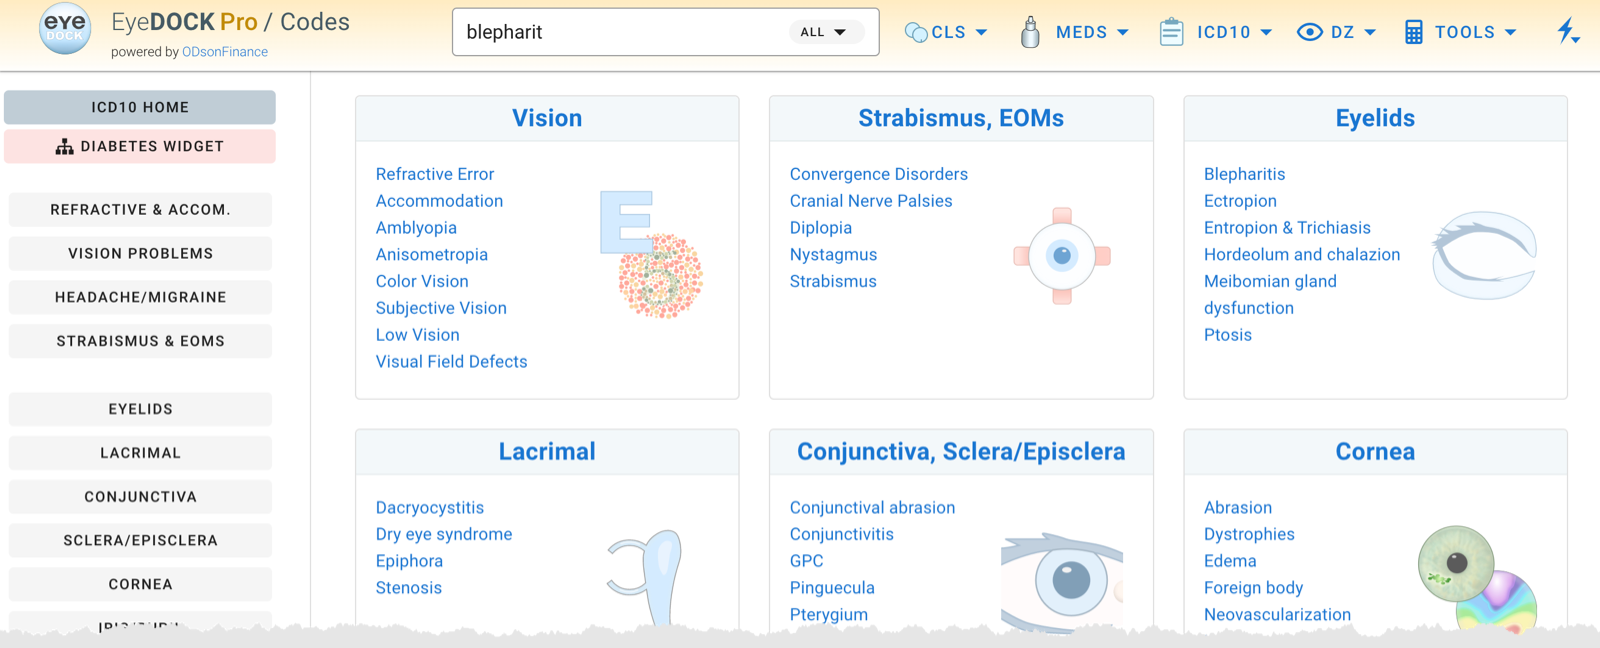Viewport: 1600px width, 648px height.
Task: Open the Dry eye syndrome link
Action: [444, 534]
